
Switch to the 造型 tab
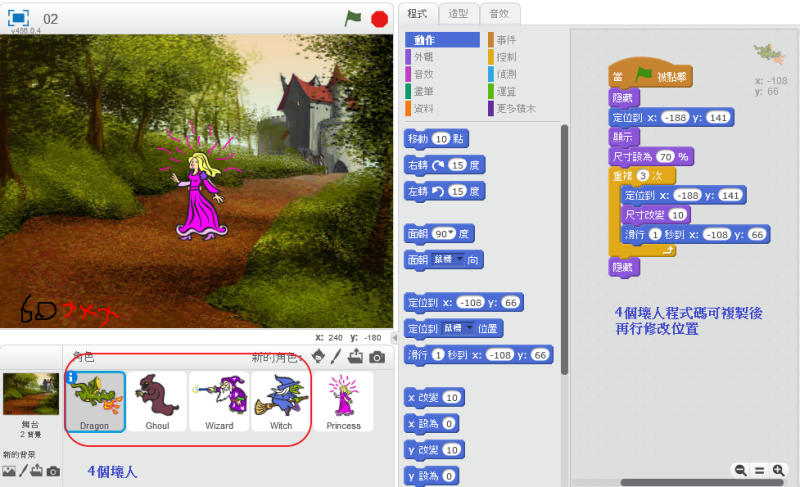click(x=459, y=13)
